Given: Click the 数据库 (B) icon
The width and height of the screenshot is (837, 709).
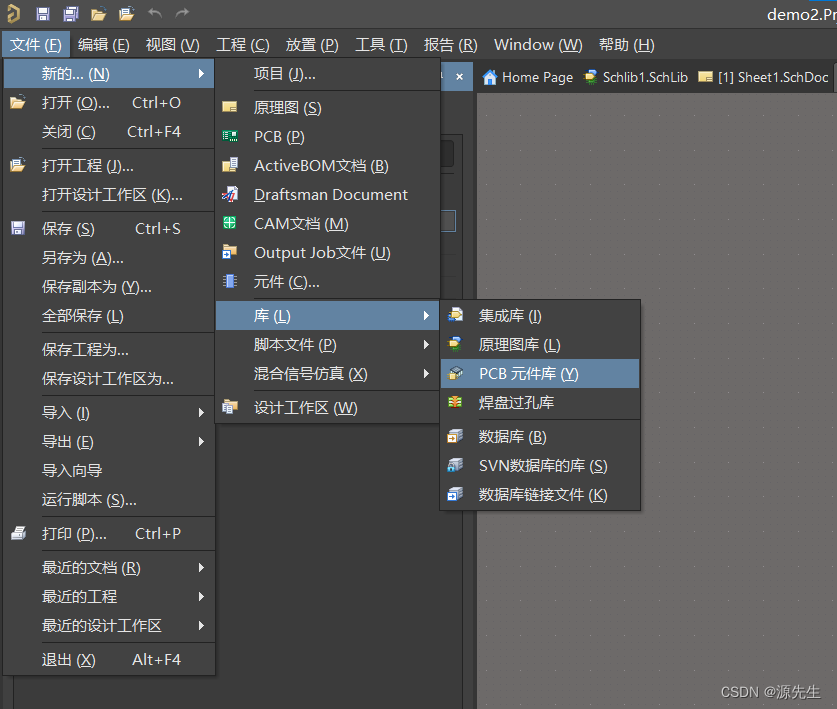Looking at the screenshot, I should 455,436.
